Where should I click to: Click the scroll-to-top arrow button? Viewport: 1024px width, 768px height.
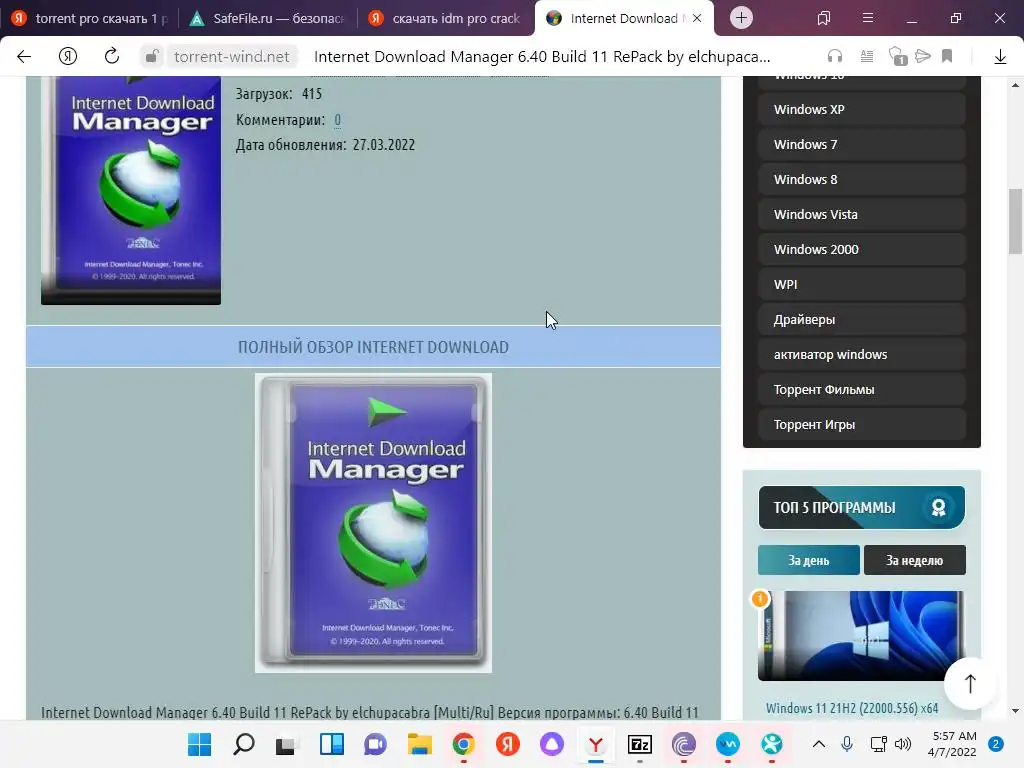click(970, 683)
